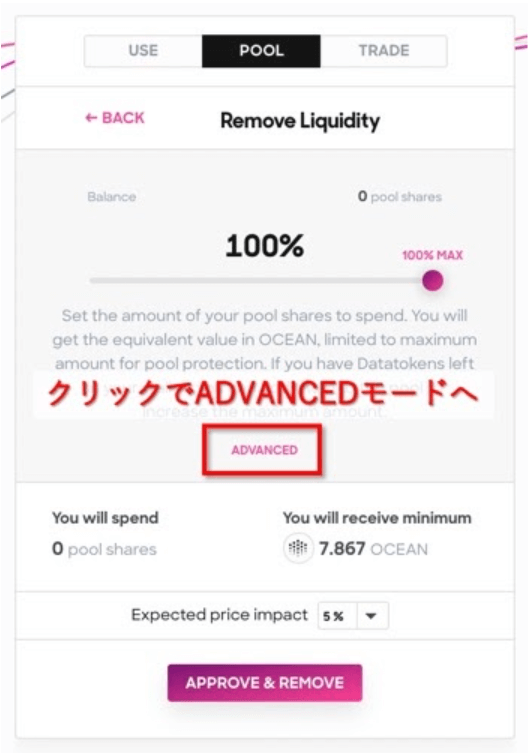Go back using the BACK link
This screenshot has width=530, height=753.
pos(115,118)
